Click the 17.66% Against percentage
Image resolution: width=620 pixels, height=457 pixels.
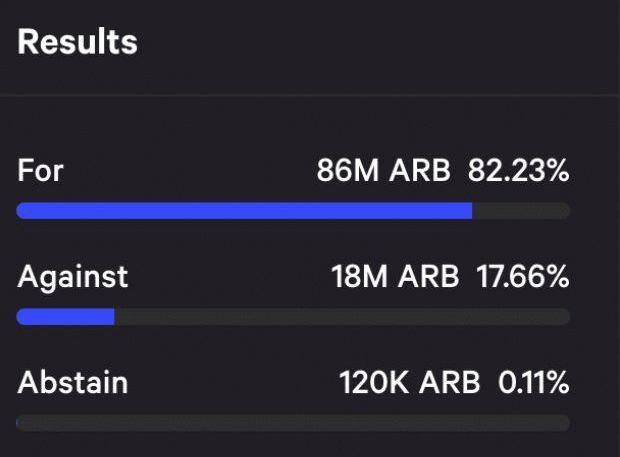tap(523, 276)
